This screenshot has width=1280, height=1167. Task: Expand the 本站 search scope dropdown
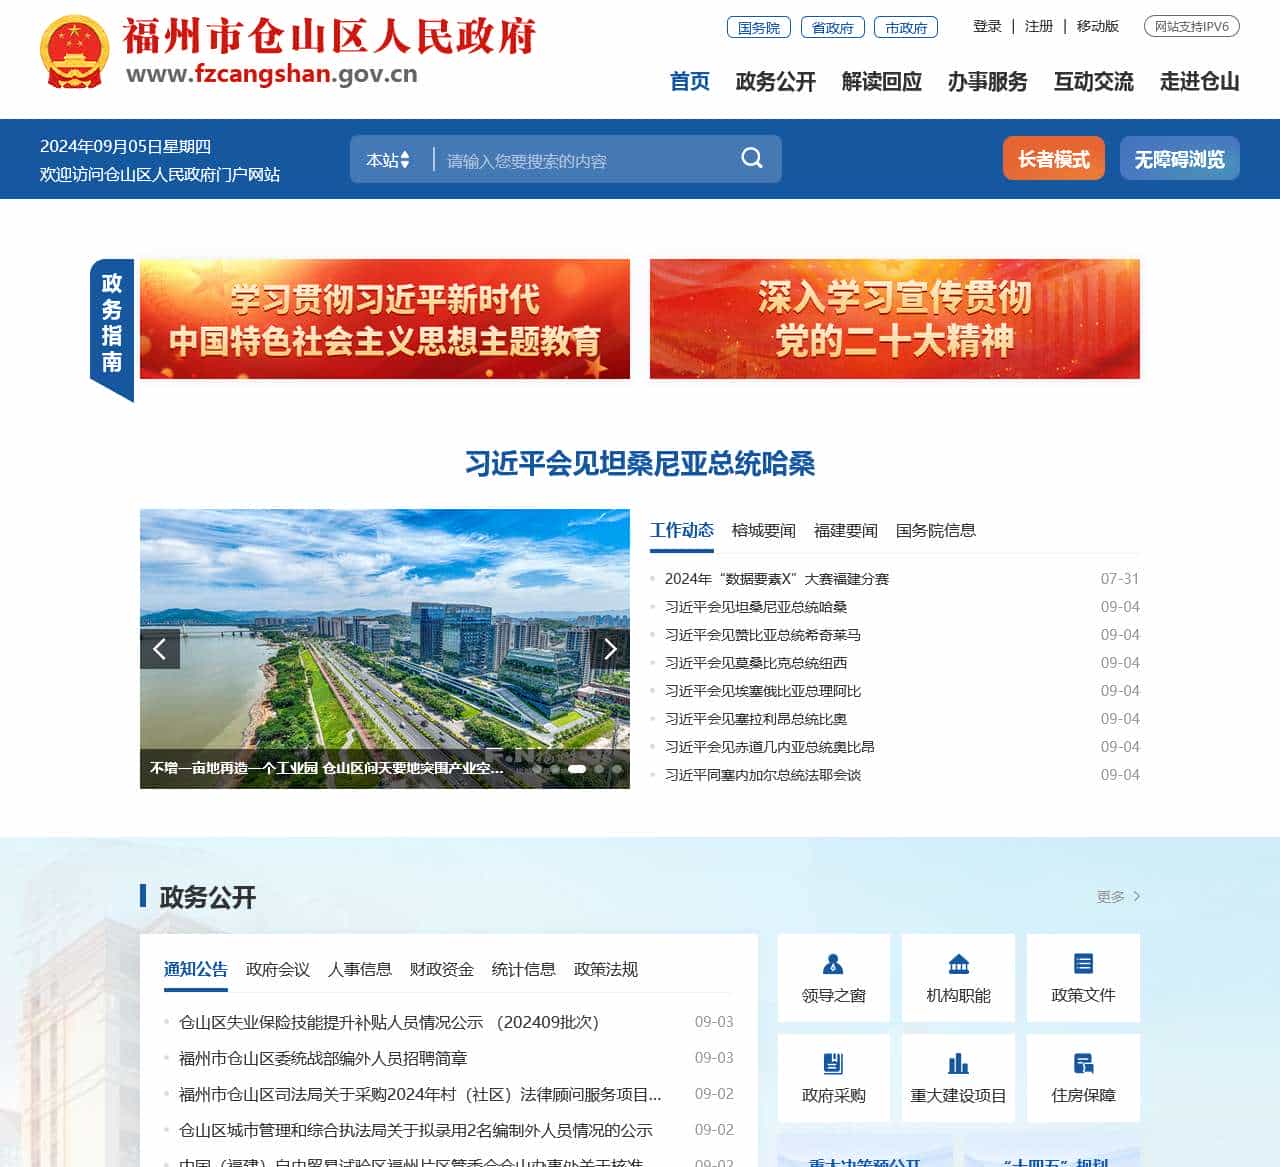pyautogui.click(x=388, y=160)
